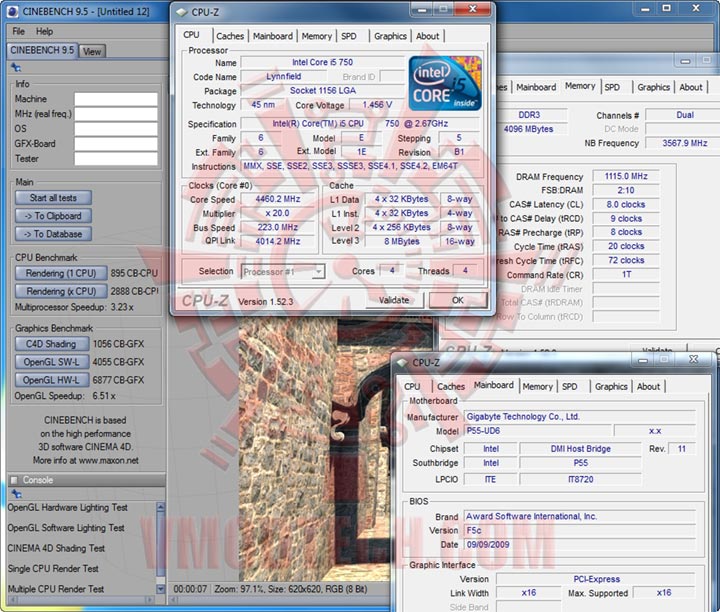This screenshot has height=612, width=720.
Task: Click the OpenGL Hardware Lighting Test console line
Action: click(68, 508)
